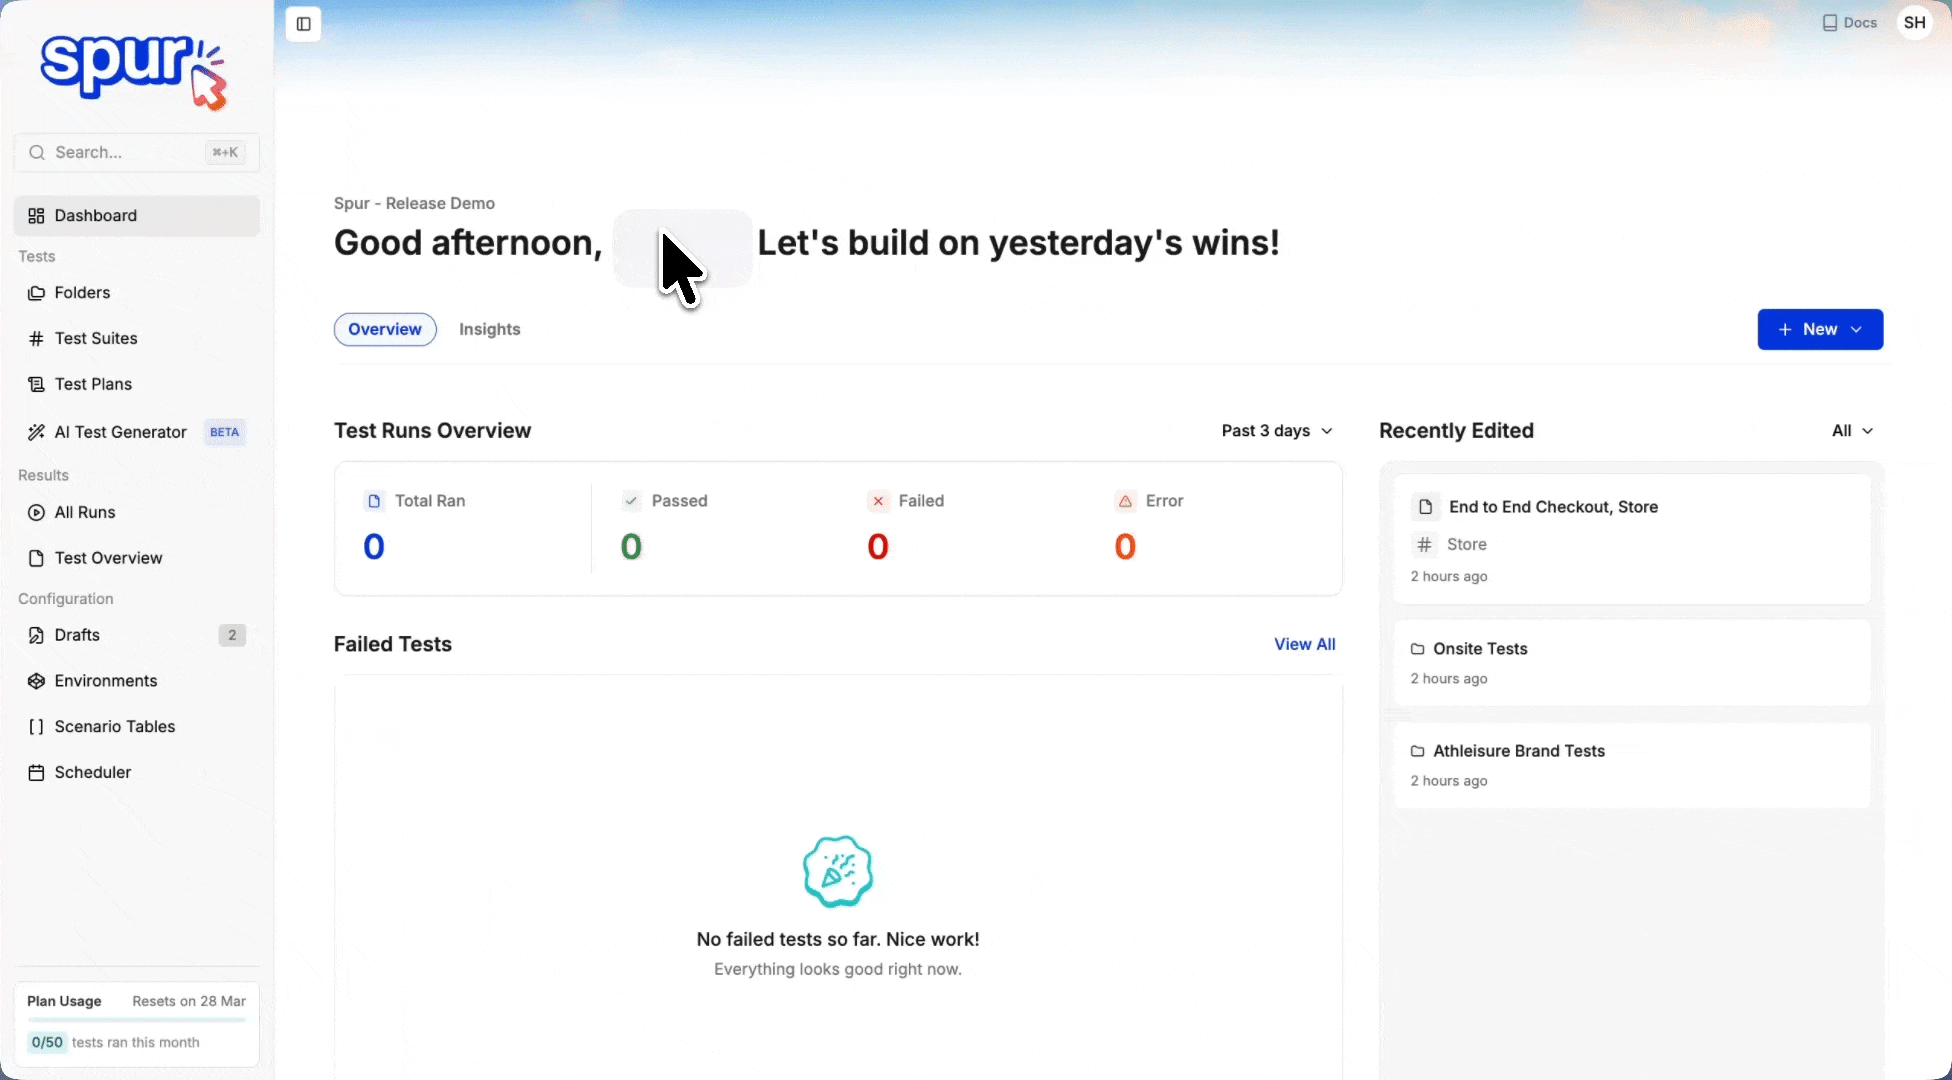Select the Test Suites sidebar icon
The width and height of the screenshot is (1952, 1080).
pyautogui.click(x=36, y=338)
